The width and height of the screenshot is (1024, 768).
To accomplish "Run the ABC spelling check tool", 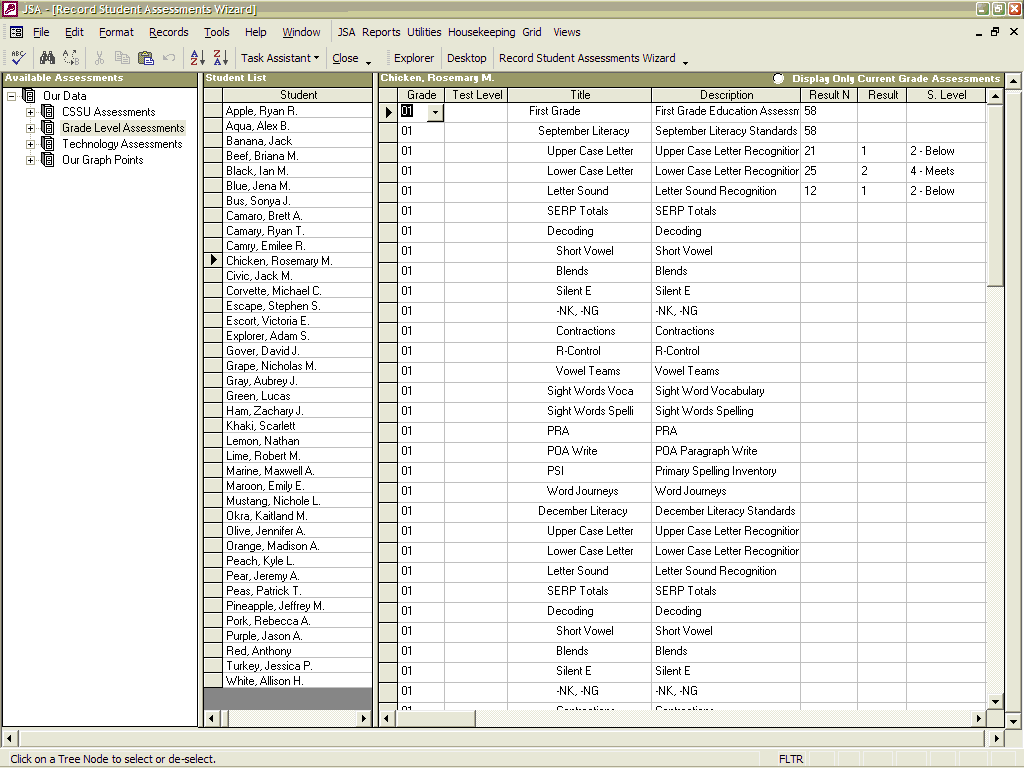I will pos(18,58).
